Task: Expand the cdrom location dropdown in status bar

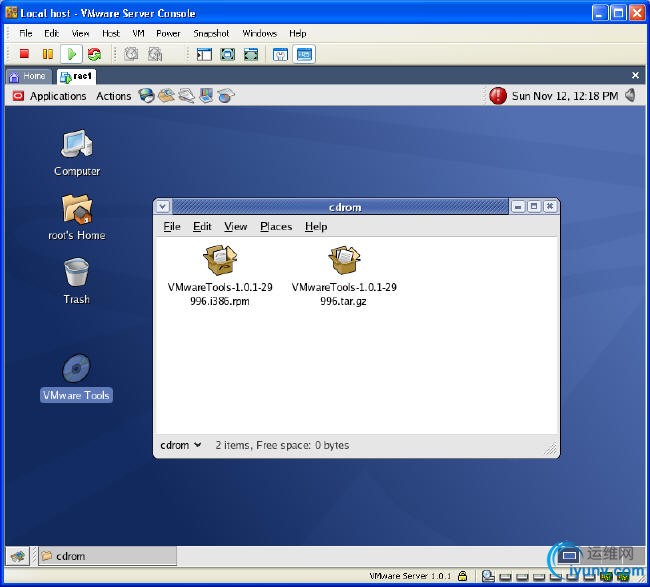Action: 181,445
